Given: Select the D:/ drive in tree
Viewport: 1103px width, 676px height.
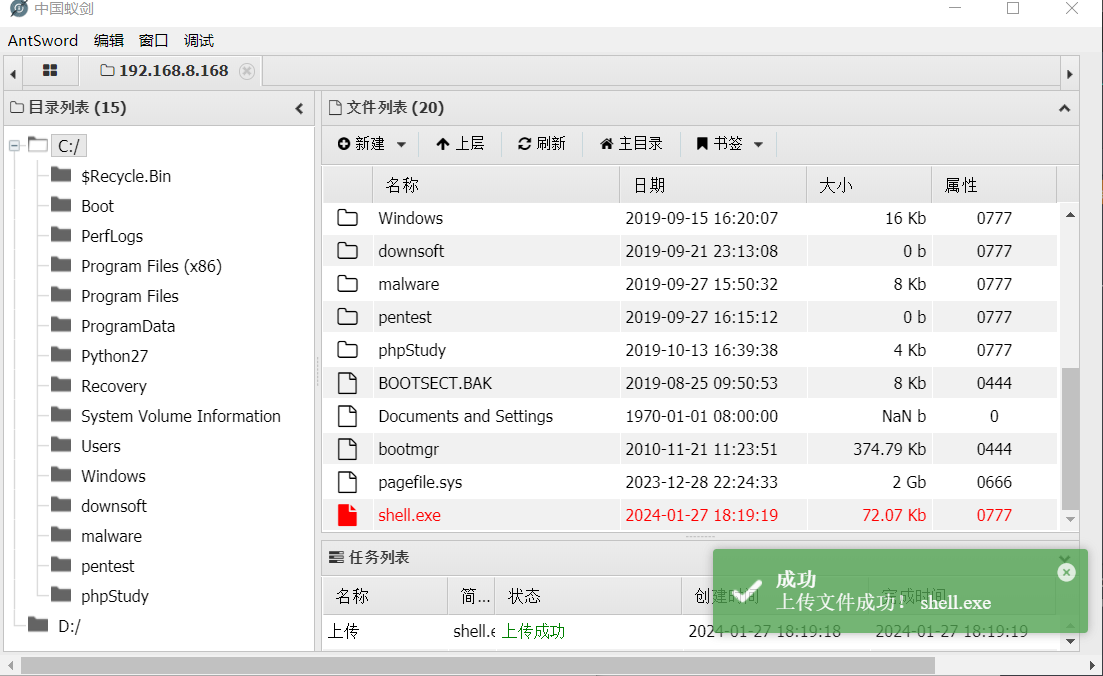Looking at the screenshot, I should click(69, 626).
